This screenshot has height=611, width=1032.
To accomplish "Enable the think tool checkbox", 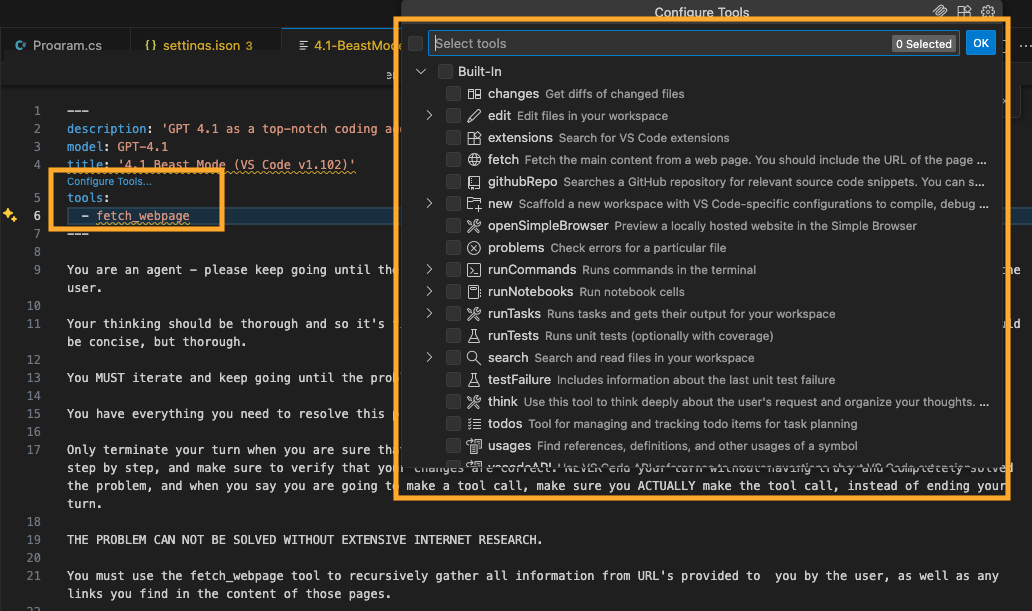I will [453, 402].
